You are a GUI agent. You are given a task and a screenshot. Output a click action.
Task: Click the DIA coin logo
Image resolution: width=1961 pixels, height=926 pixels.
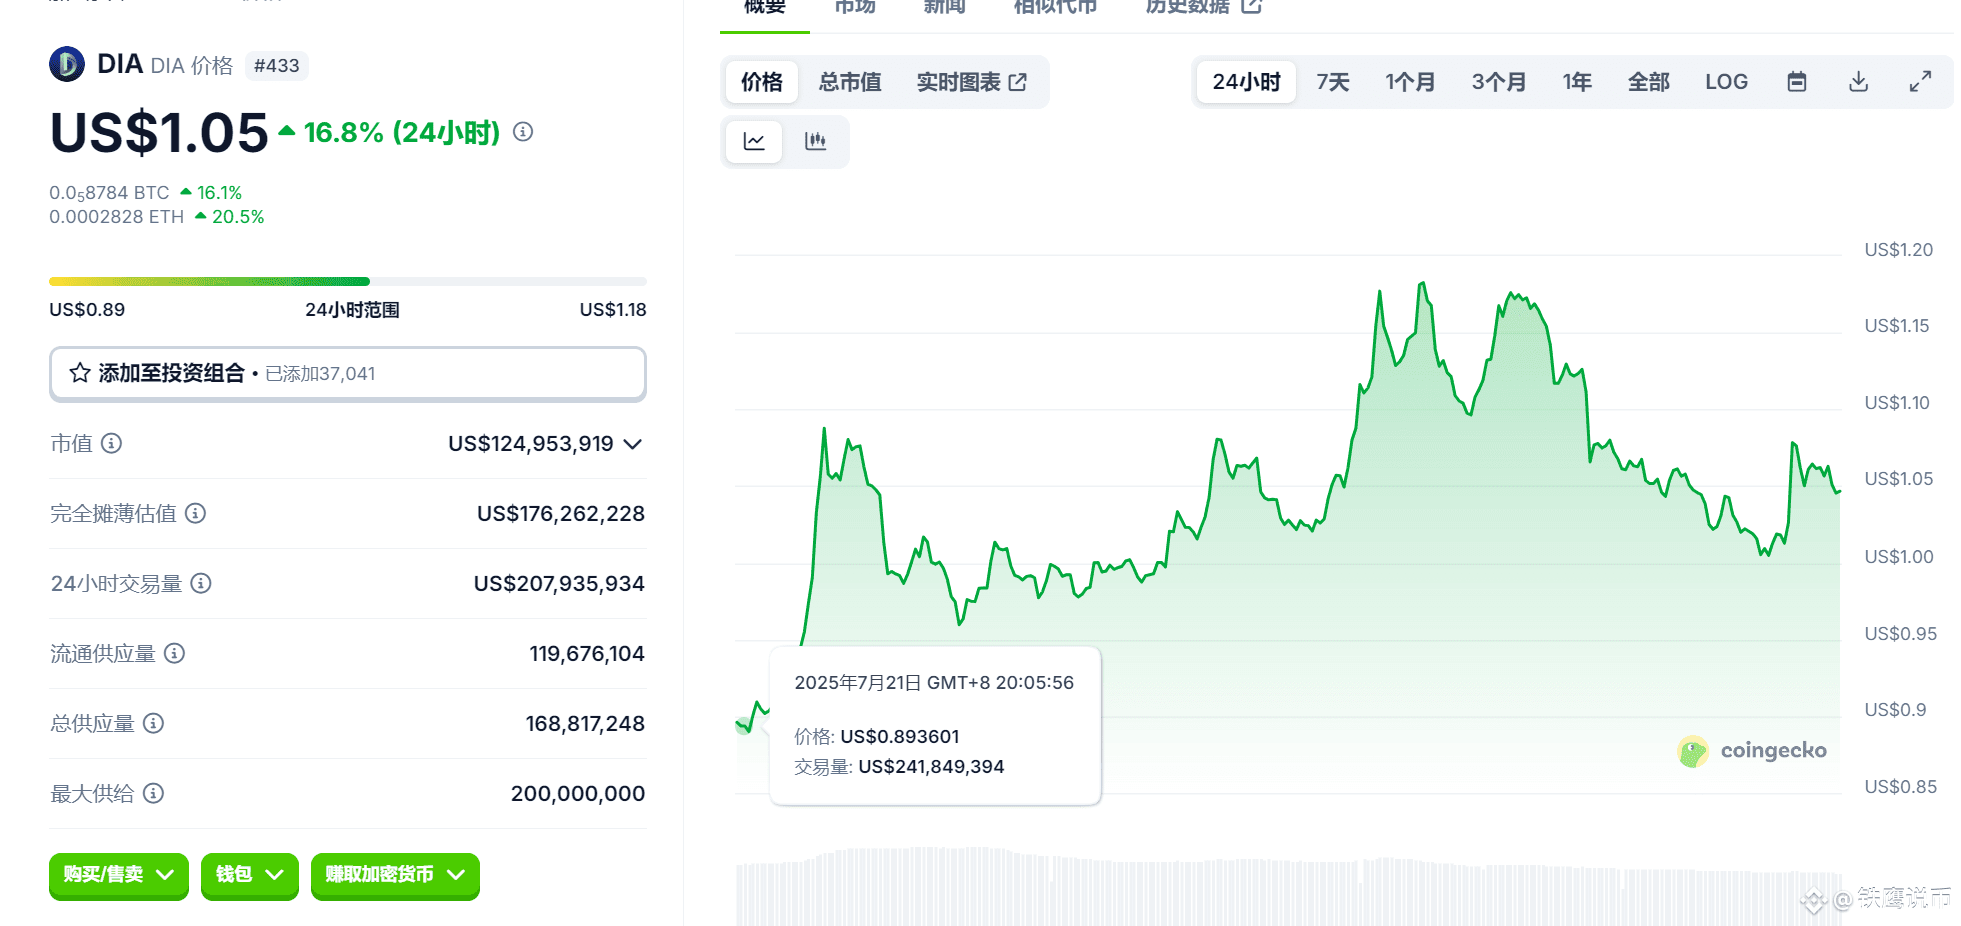point(67,65)
